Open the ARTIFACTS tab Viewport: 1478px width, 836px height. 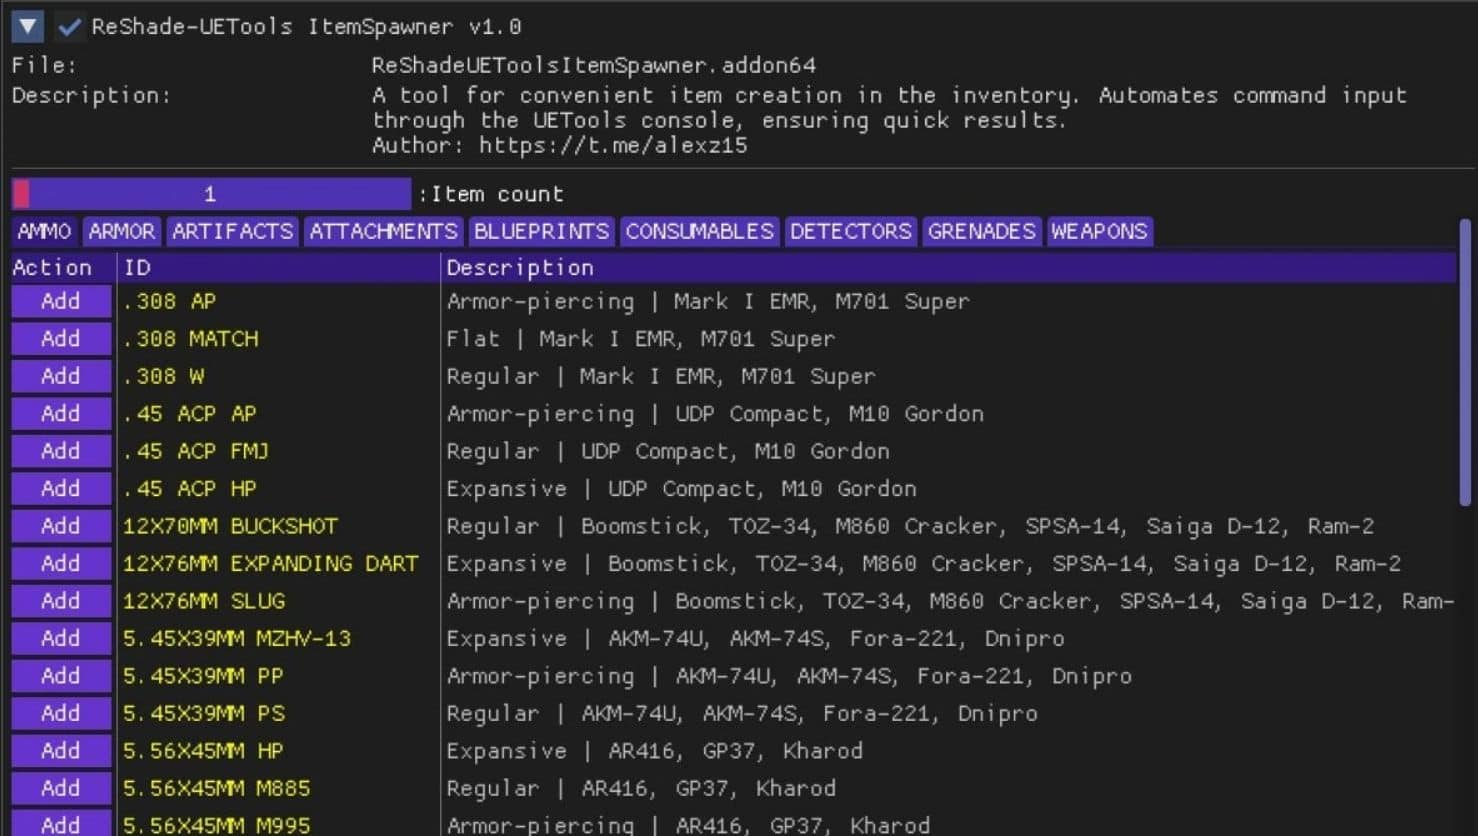(x=232, y=232)
